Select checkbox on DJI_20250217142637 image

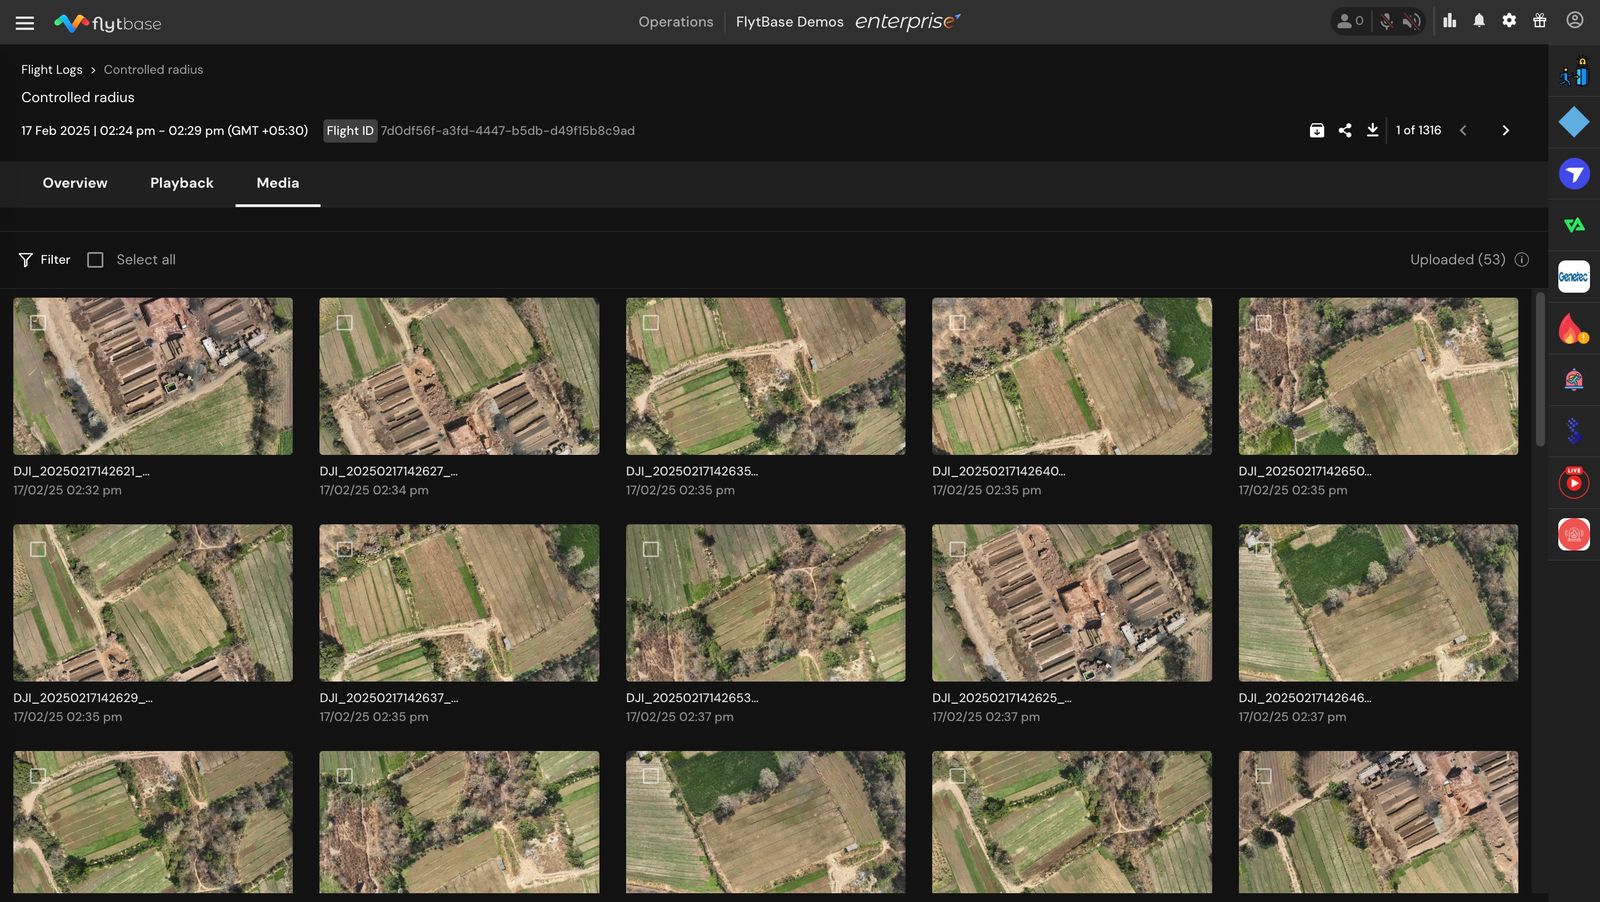[344, 549]
